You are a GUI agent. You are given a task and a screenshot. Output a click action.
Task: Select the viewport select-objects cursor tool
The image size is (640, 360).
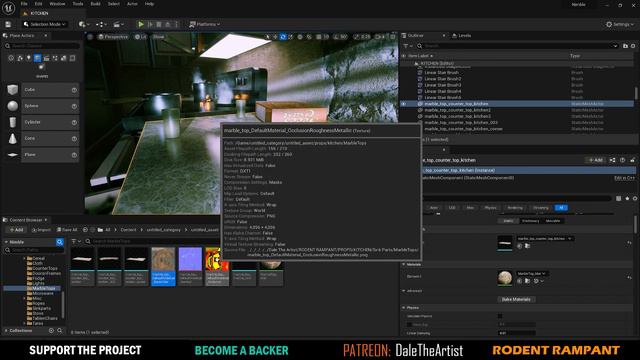[268, 37]
